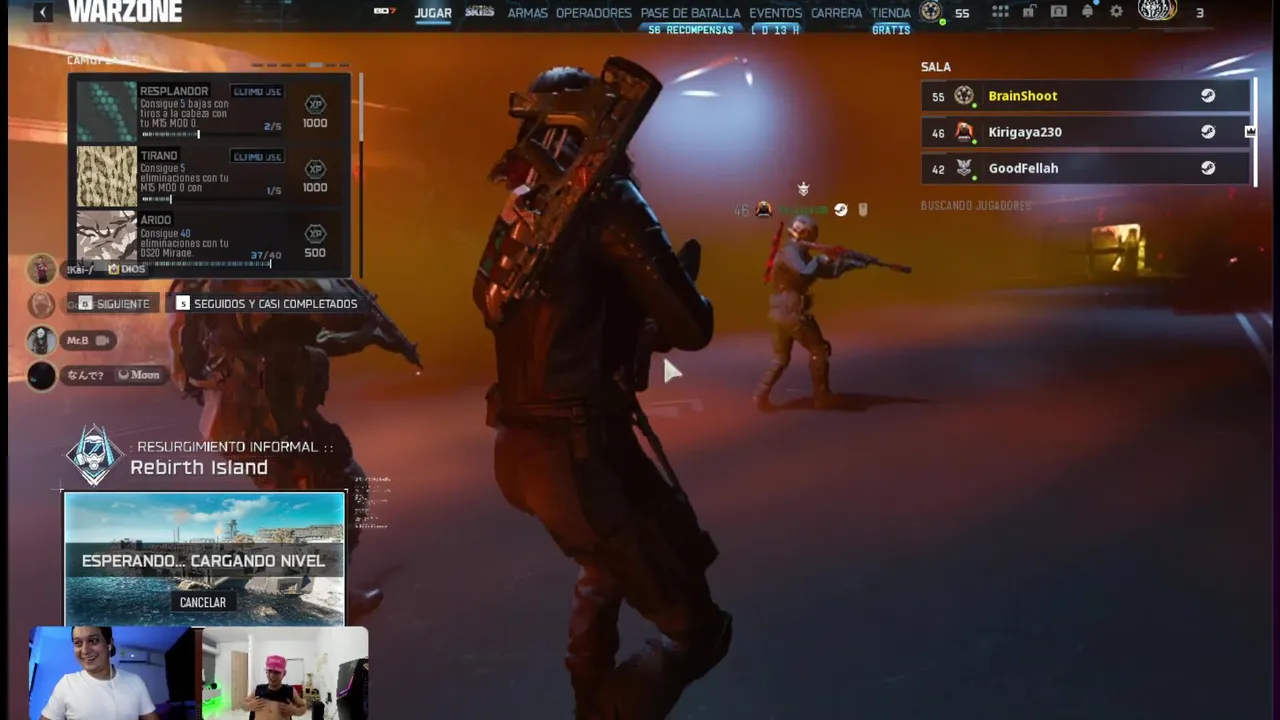Click Steam icon on GoodFellah row
This screenshot has width=1280, height=720.
[x=1208, y=168]
